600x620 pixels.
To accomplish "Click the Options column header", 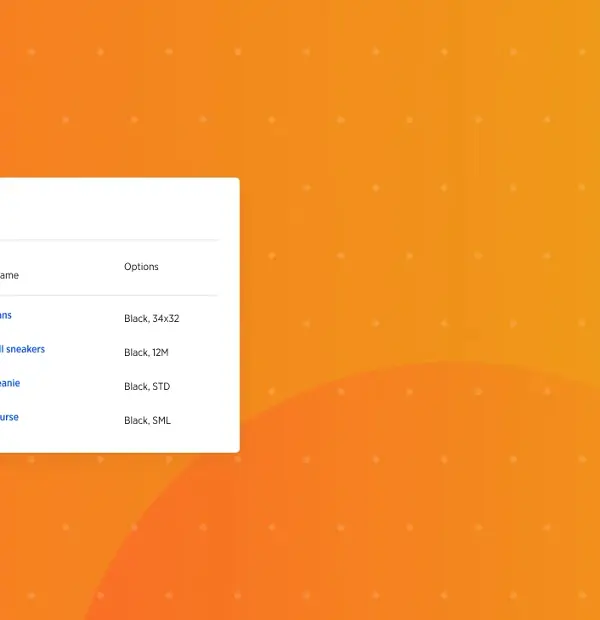I will tap(141, 267).
